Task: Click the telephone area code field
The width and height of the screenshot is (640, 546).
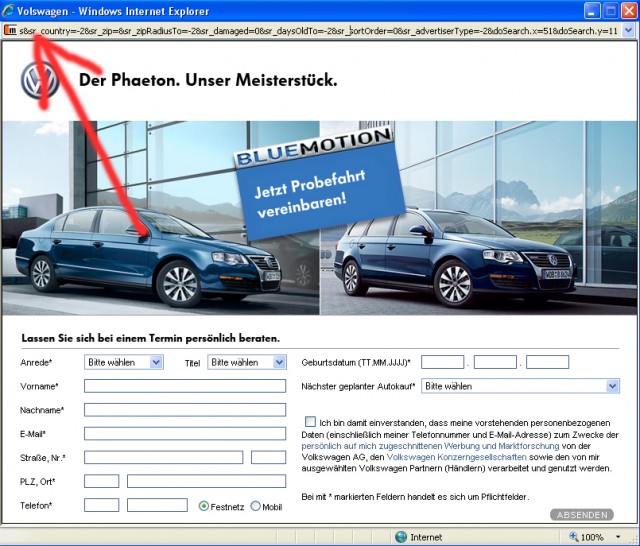Action: click(x=102, y=505)
